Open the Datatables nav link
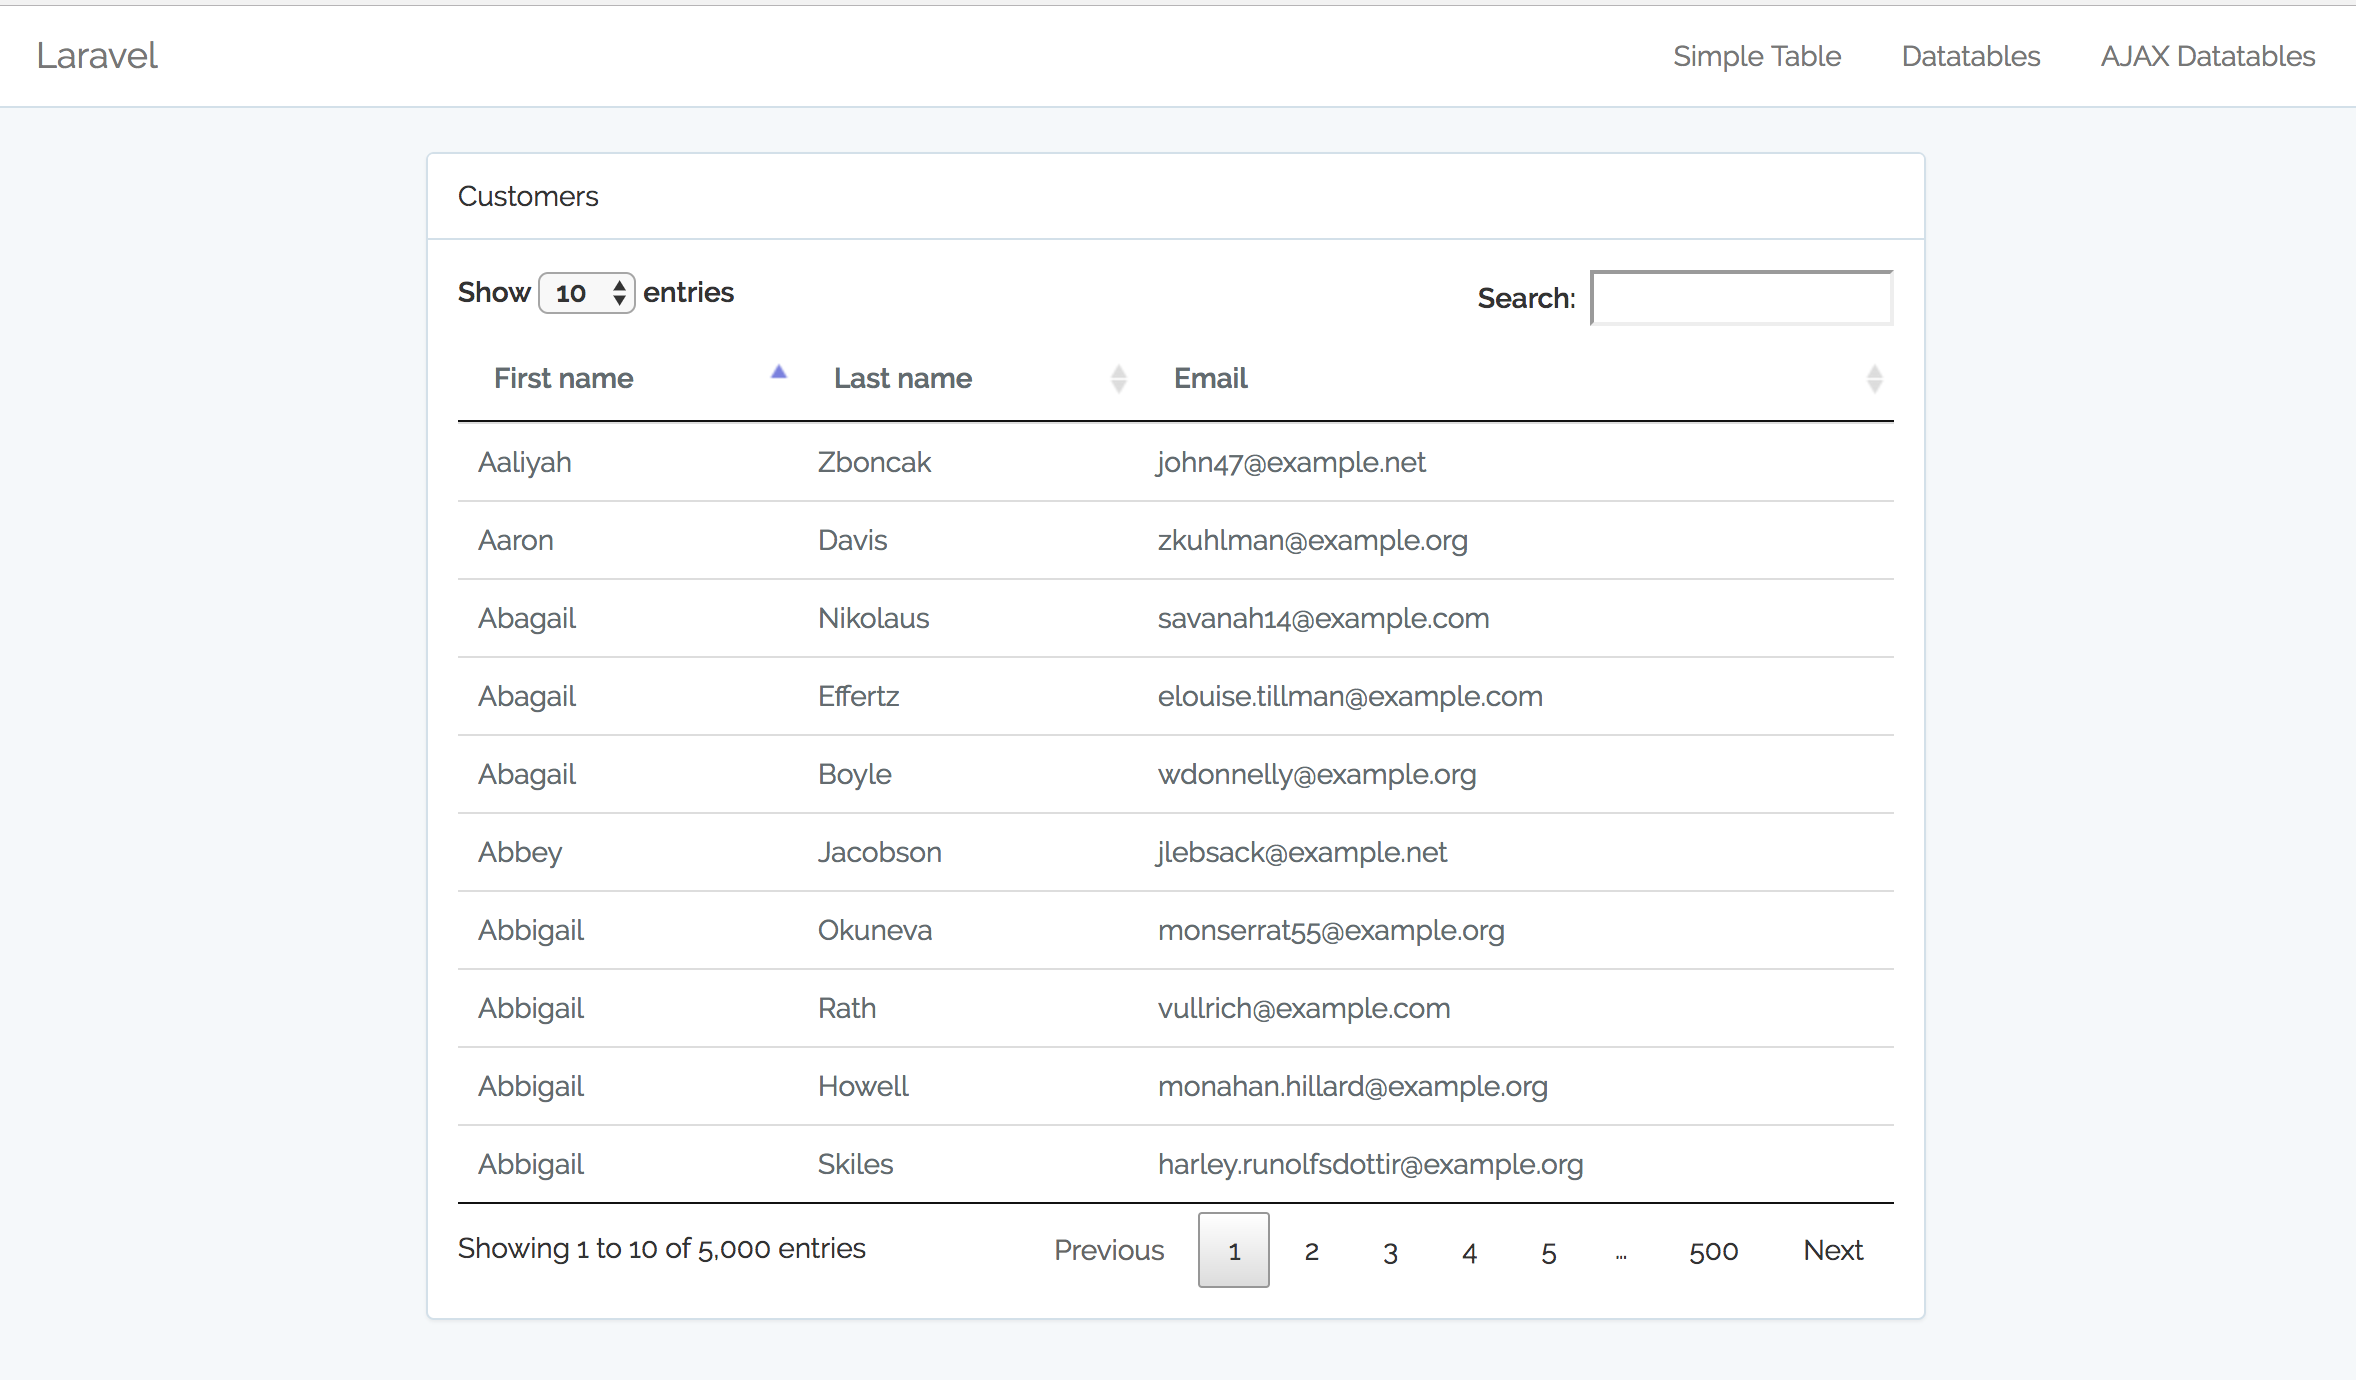2356x1380 pixels. (1970, 56)
